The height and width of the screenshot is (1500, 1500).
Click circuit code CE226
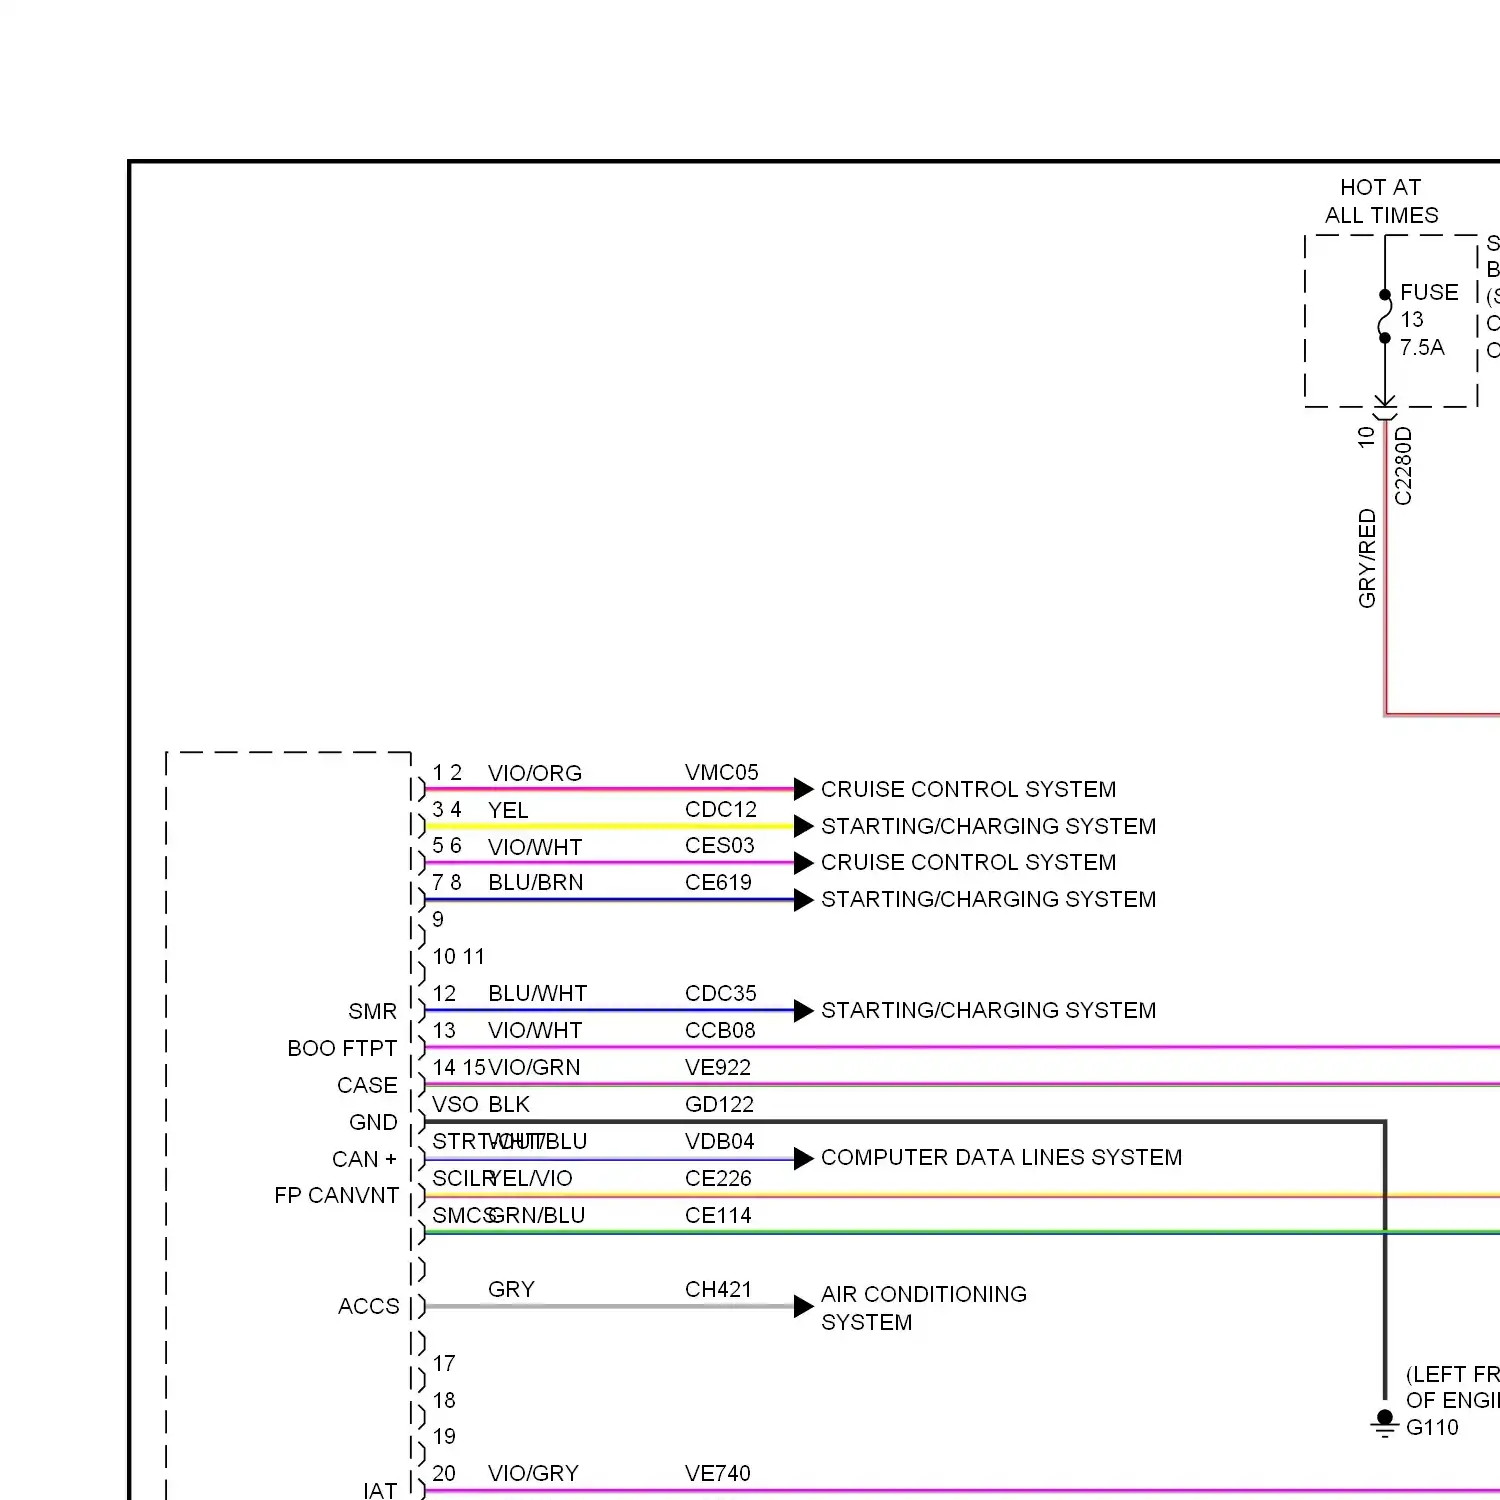(x=718, y=1178)
